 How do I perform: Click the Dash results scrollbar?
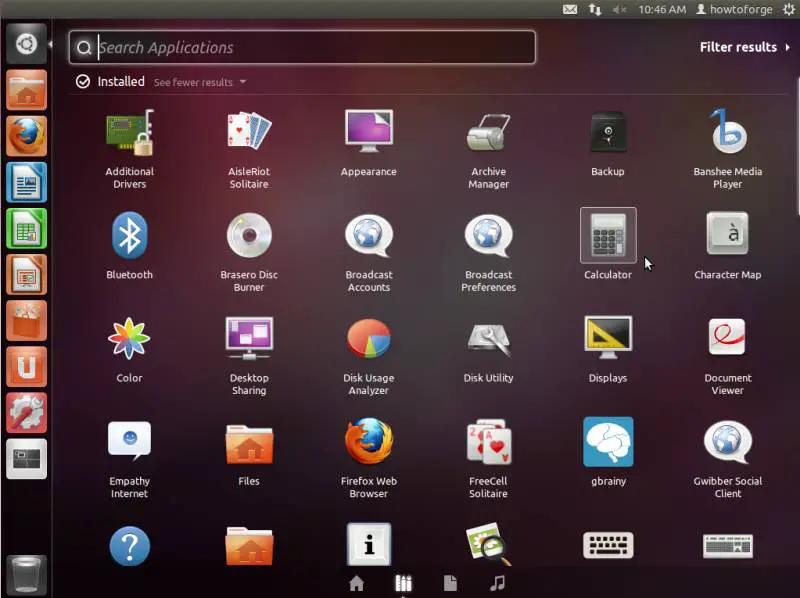pyautogui.click(x=797, y=145)
